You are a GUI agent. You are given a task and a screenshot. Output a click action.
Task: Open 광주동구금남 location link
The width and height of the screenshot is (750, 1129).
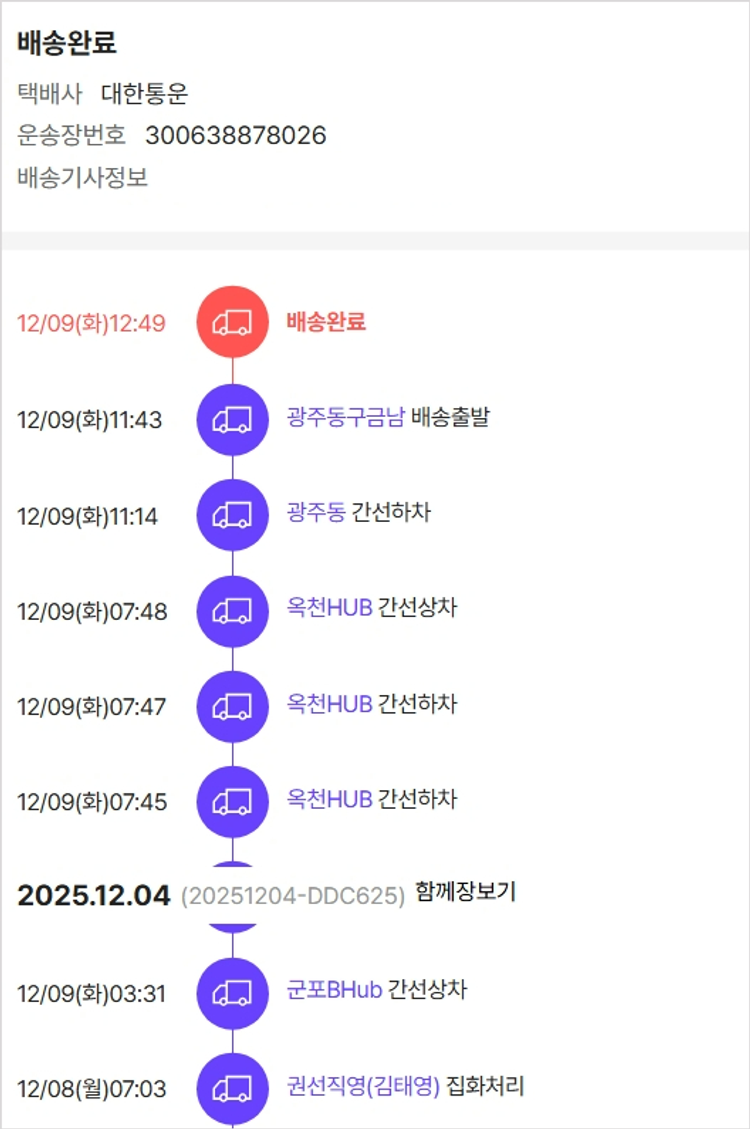[345, 417]
